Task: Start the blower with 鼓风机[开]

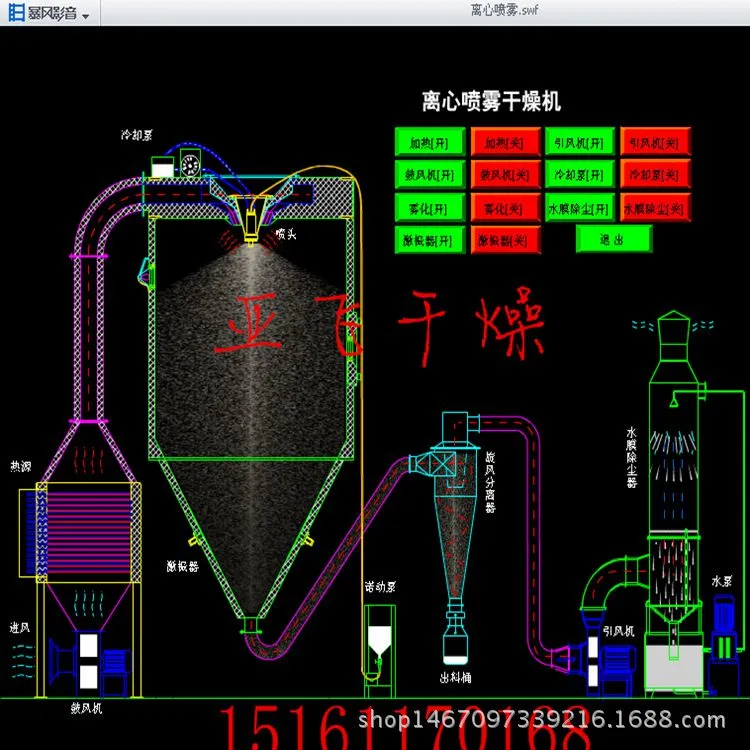Action: 430,175
